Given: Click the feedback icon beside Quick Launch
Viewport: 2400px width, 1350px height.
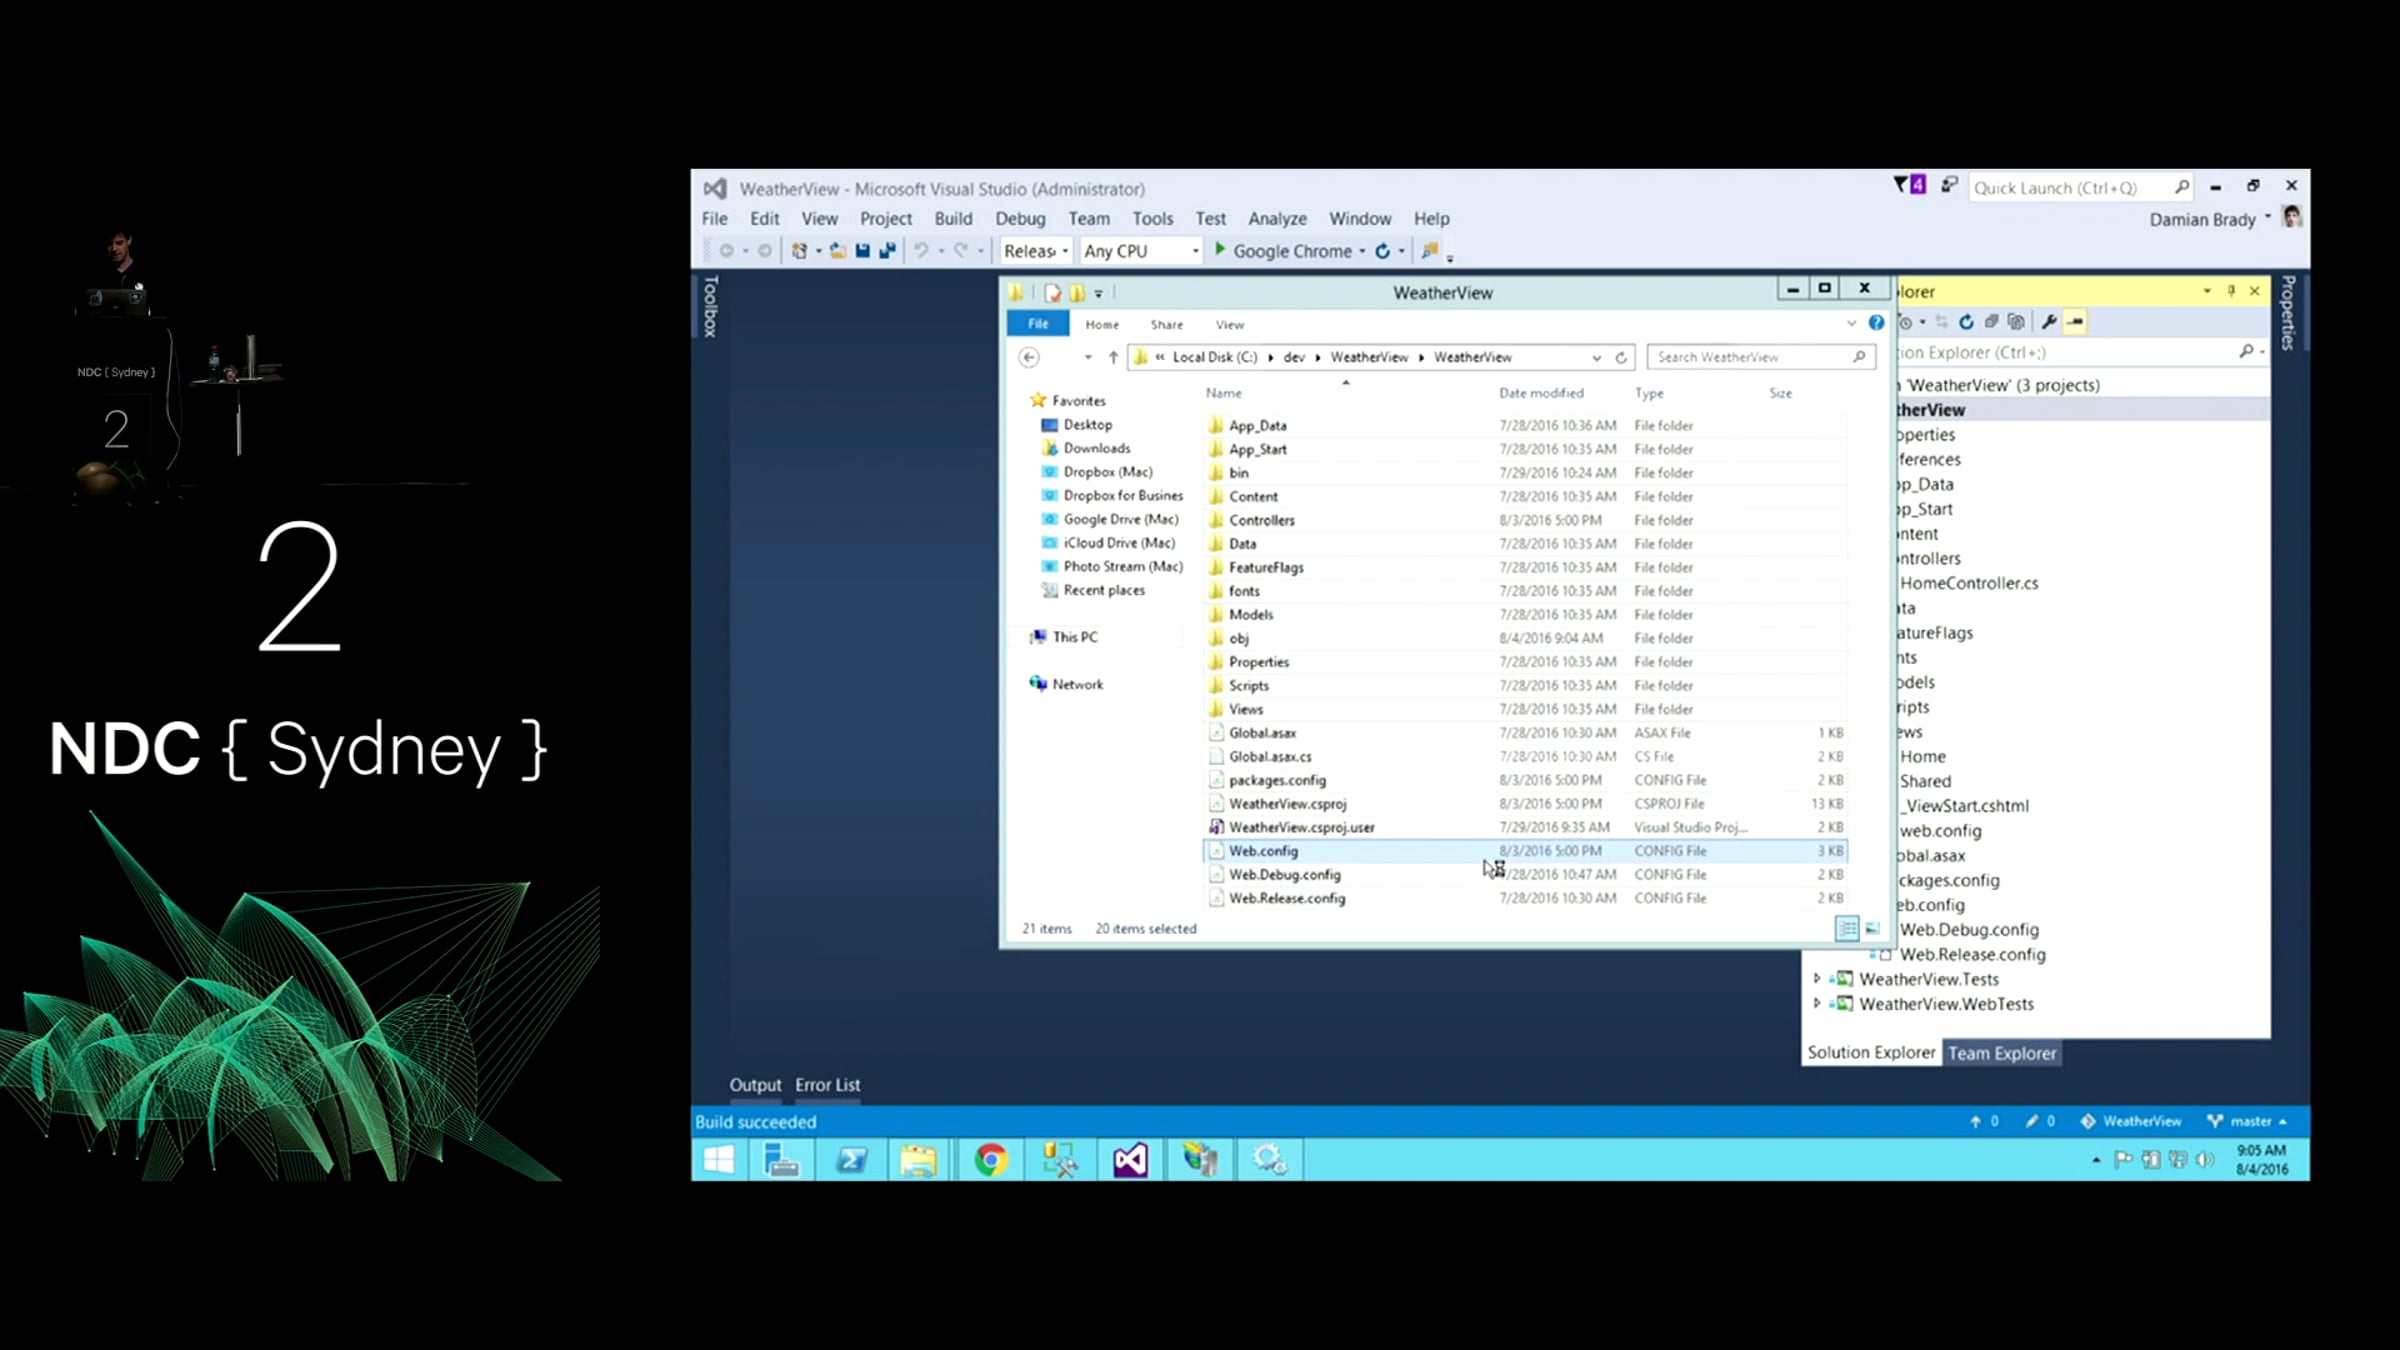Looking at the screenshot, I should click(x=1949, y=185).
